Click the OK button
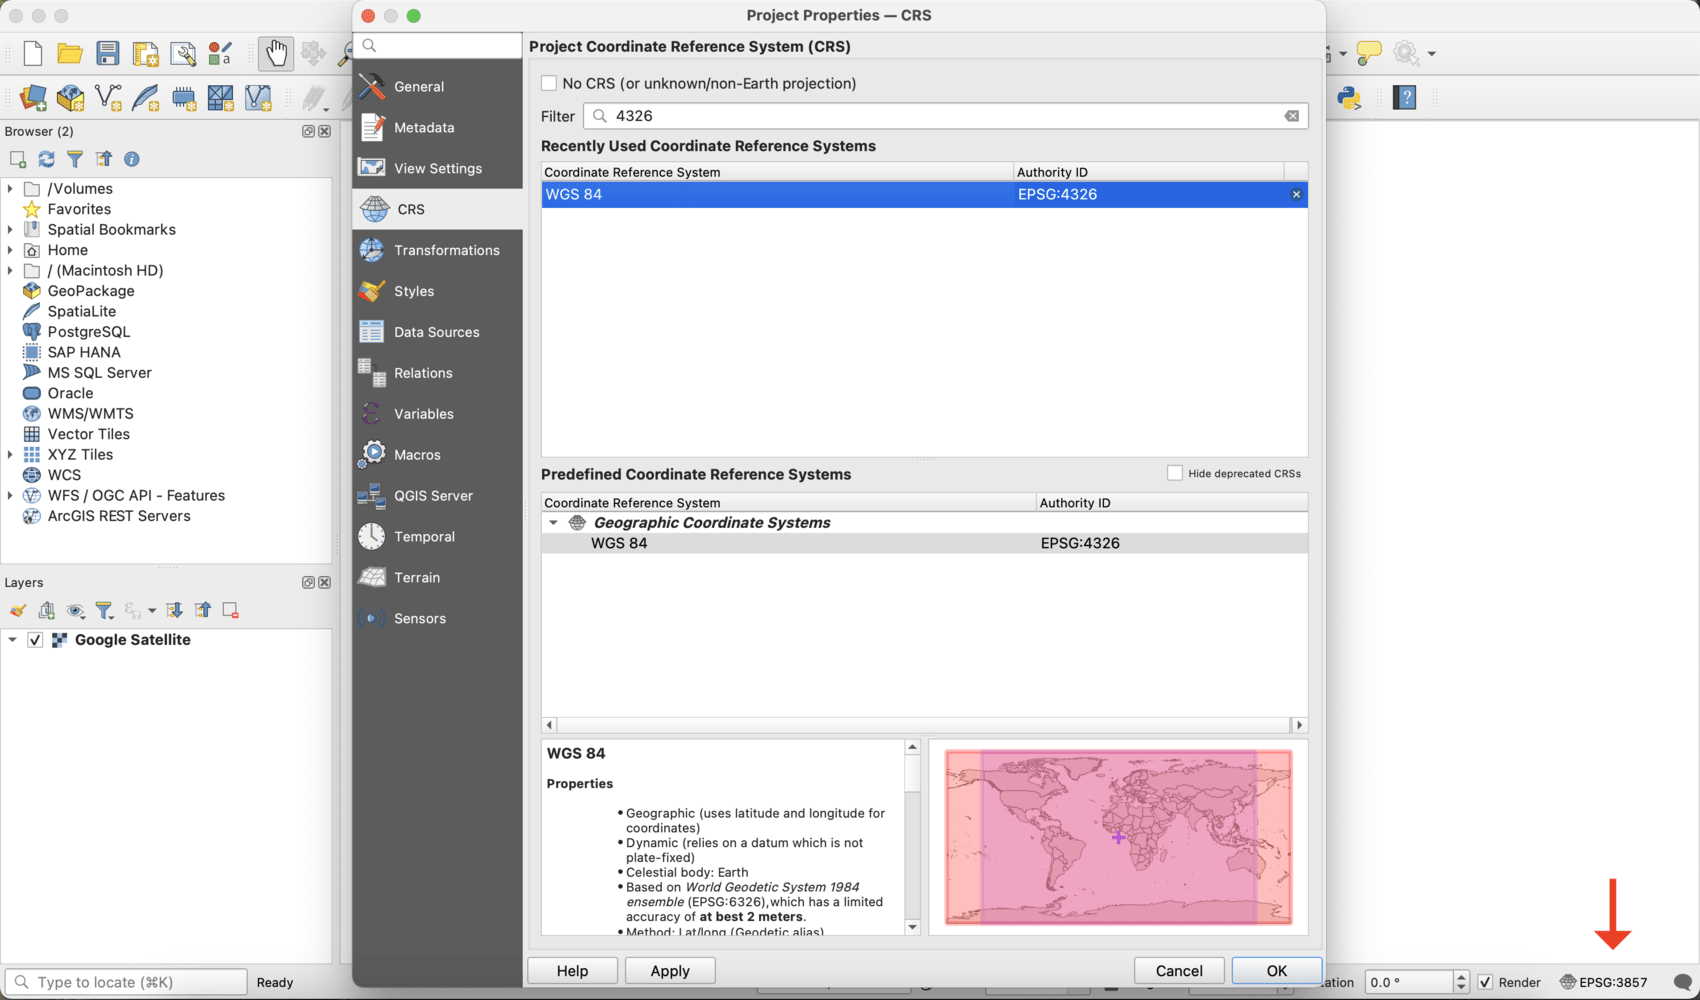The width and height of the screenshot is (1700, 1000). click(x=1276, y=970)
